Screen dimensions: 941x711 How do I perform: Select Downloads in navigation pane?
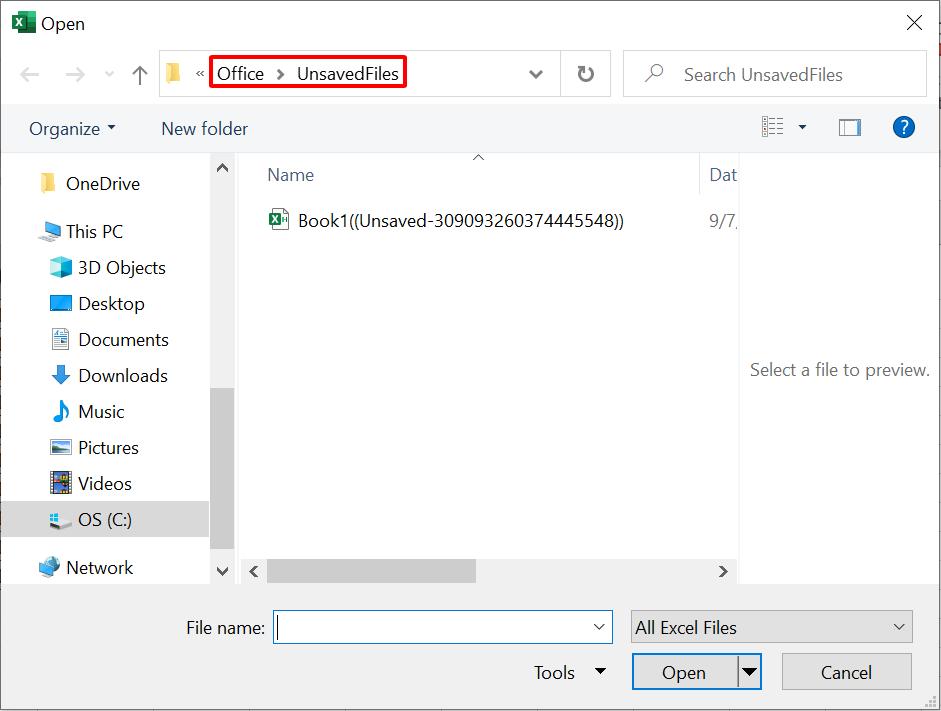[x=122, y=376]
